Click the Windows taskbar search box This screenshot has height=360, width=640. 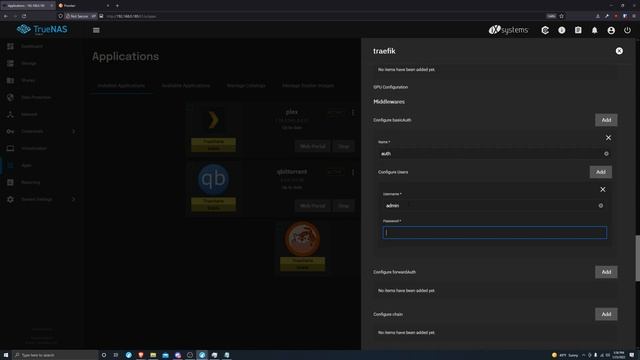(56, 355)
